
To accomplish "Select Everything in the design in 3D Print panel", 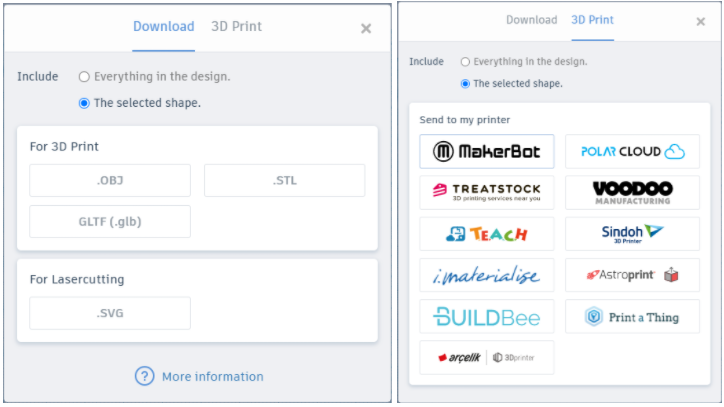I will click(465, 62).
